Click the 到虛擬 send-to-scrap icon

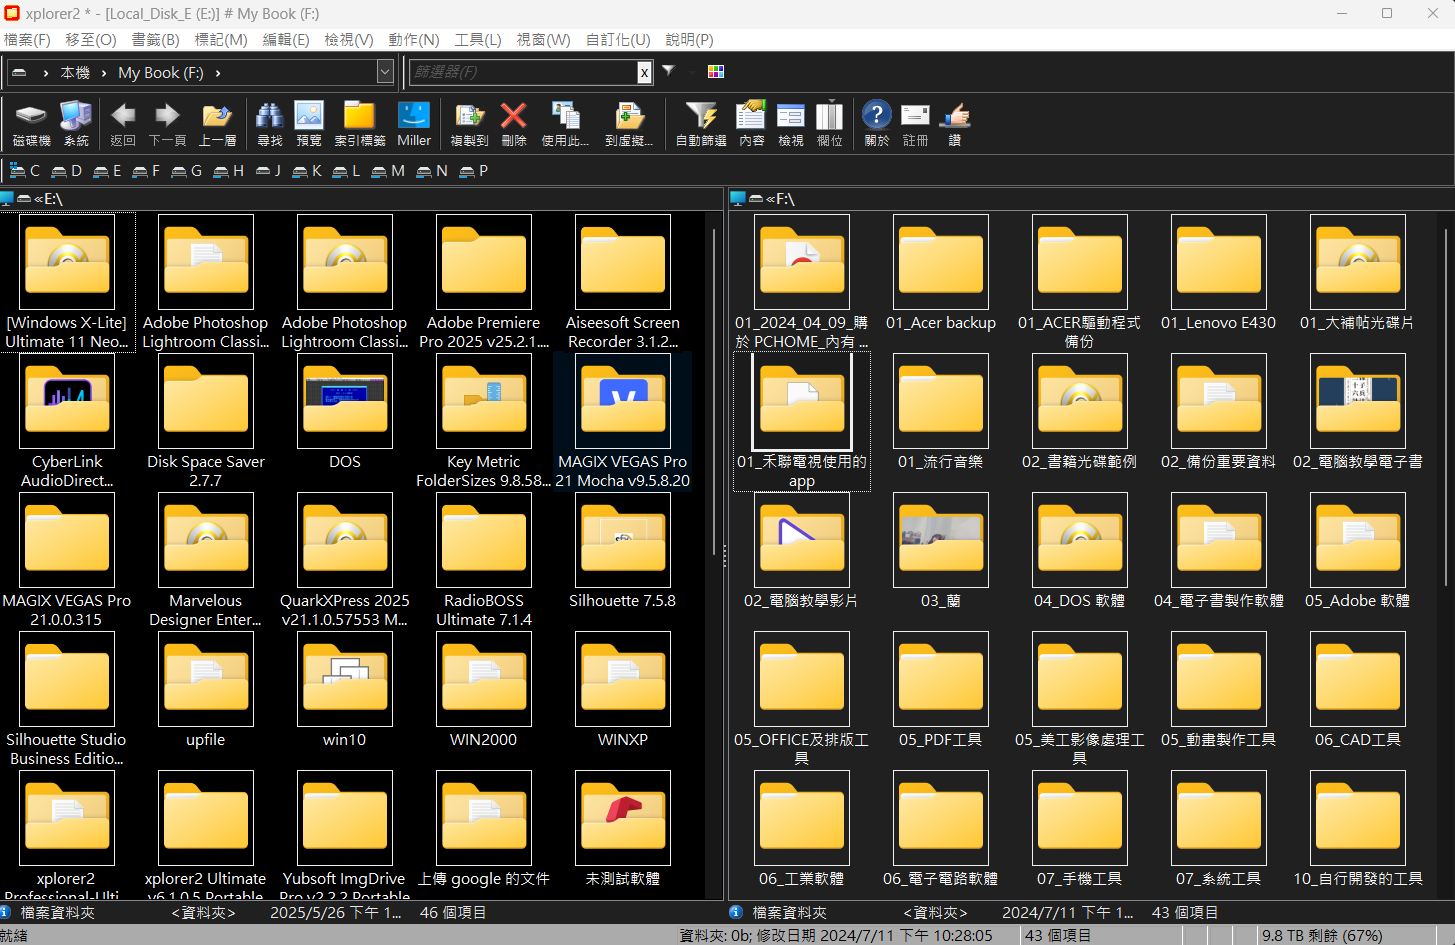pyautogui.click(x=629, y=124)
